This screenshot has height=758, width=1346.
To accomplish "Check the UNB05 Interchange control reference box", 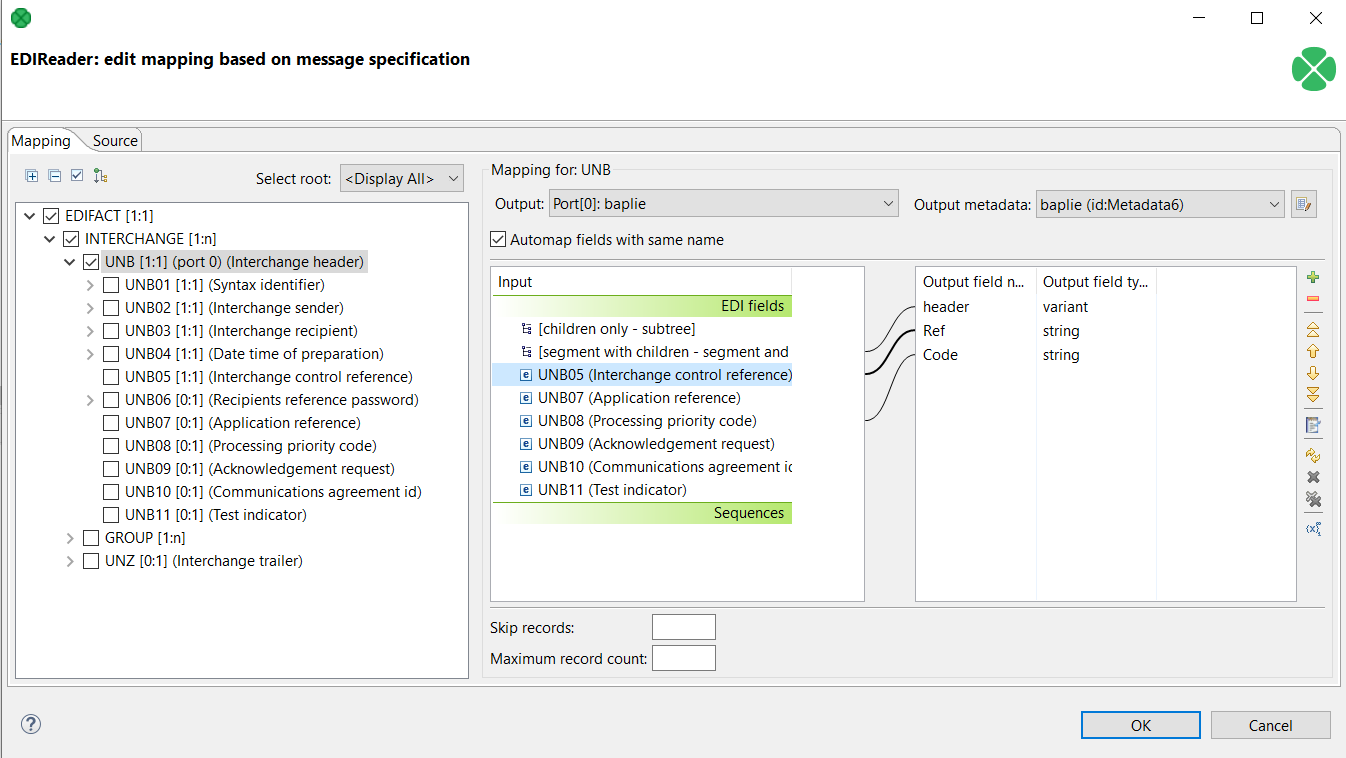I will click(x=111, y=377).
